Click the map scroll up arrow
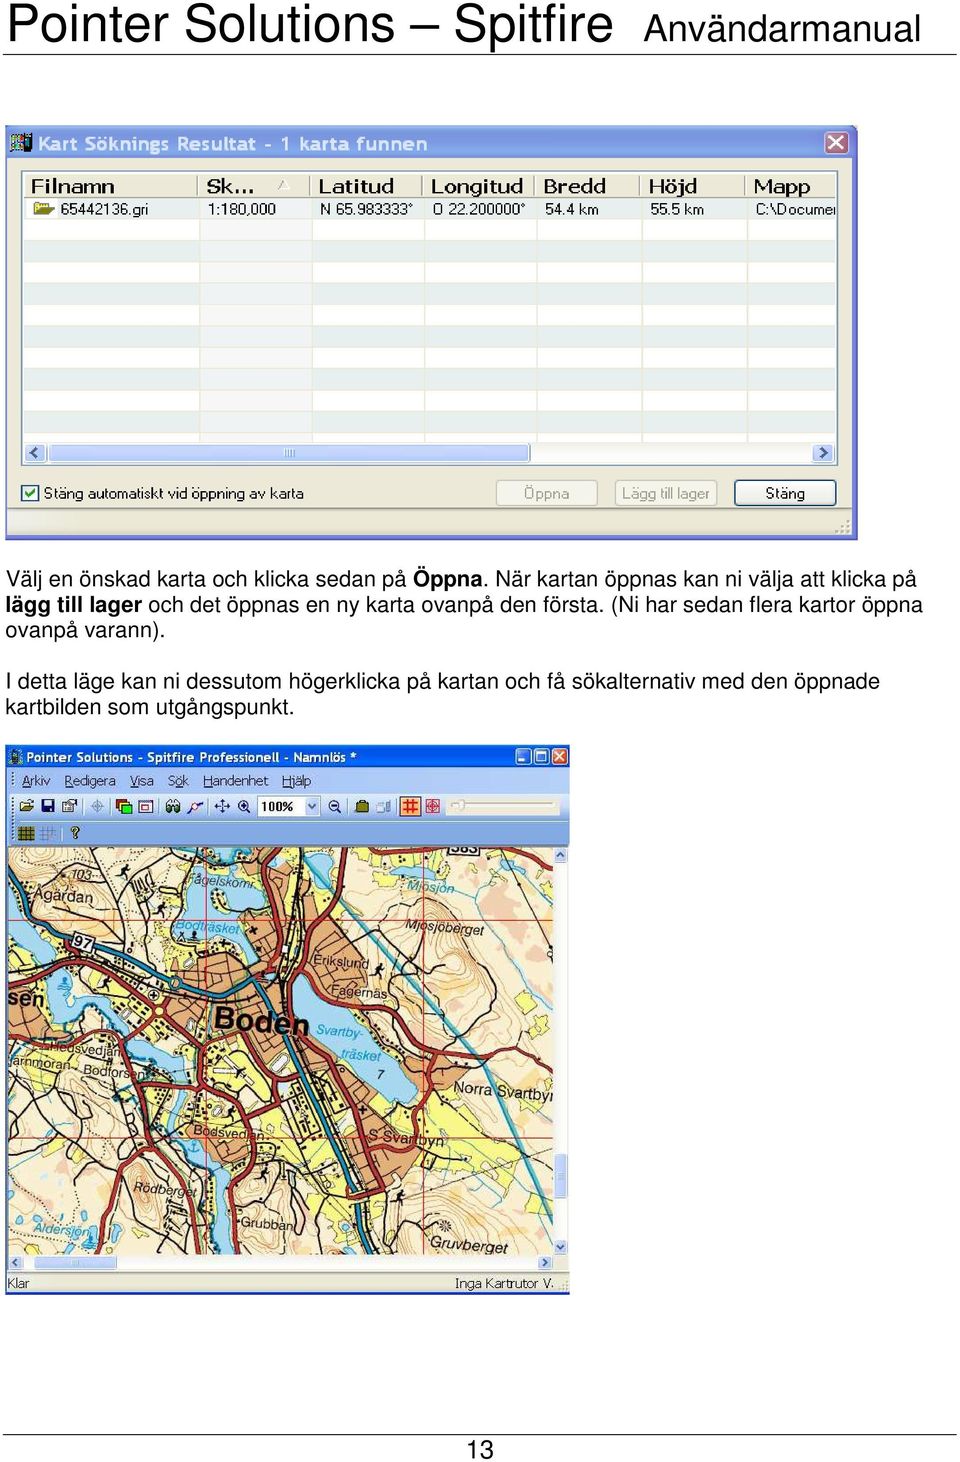This screenshot has height=1462, width=960. point(560,856)
